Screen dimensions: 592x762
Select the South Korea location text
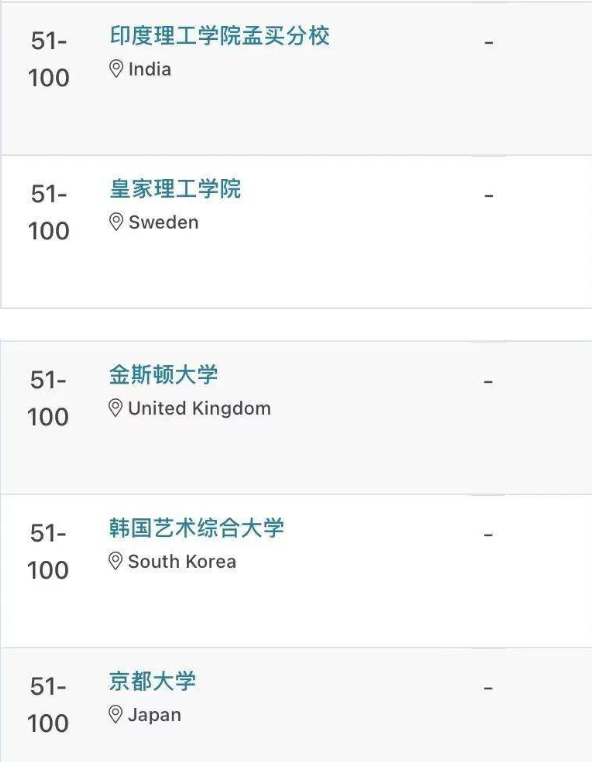tap(182, 561)
